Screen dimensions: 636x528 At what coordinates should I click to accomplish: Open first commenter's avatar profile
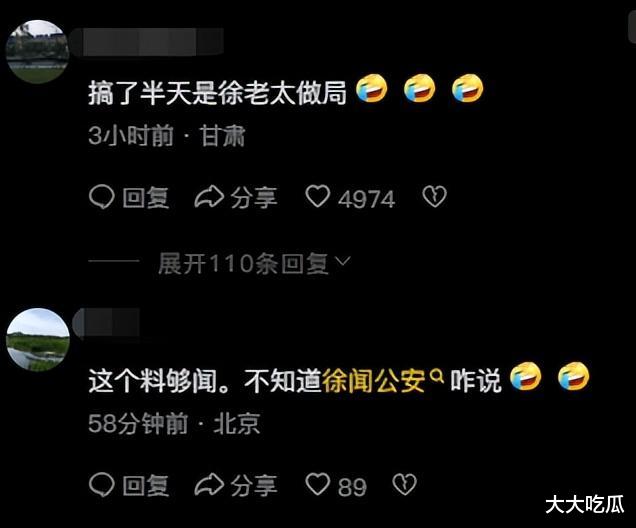(x=37, y=52)
